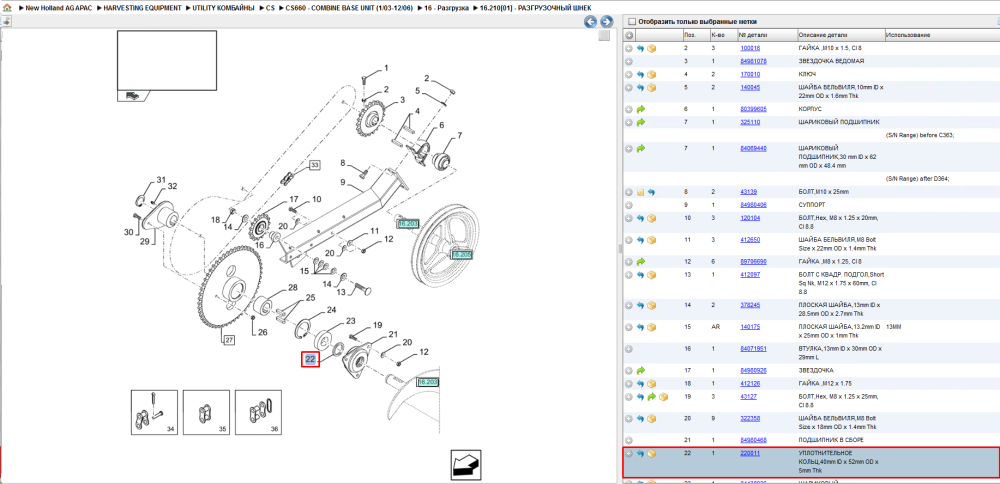Toggle the select circle for СУППОРТ row
Image resolution: width=1000 pixels, height=484 pixels.
(629, 205)
